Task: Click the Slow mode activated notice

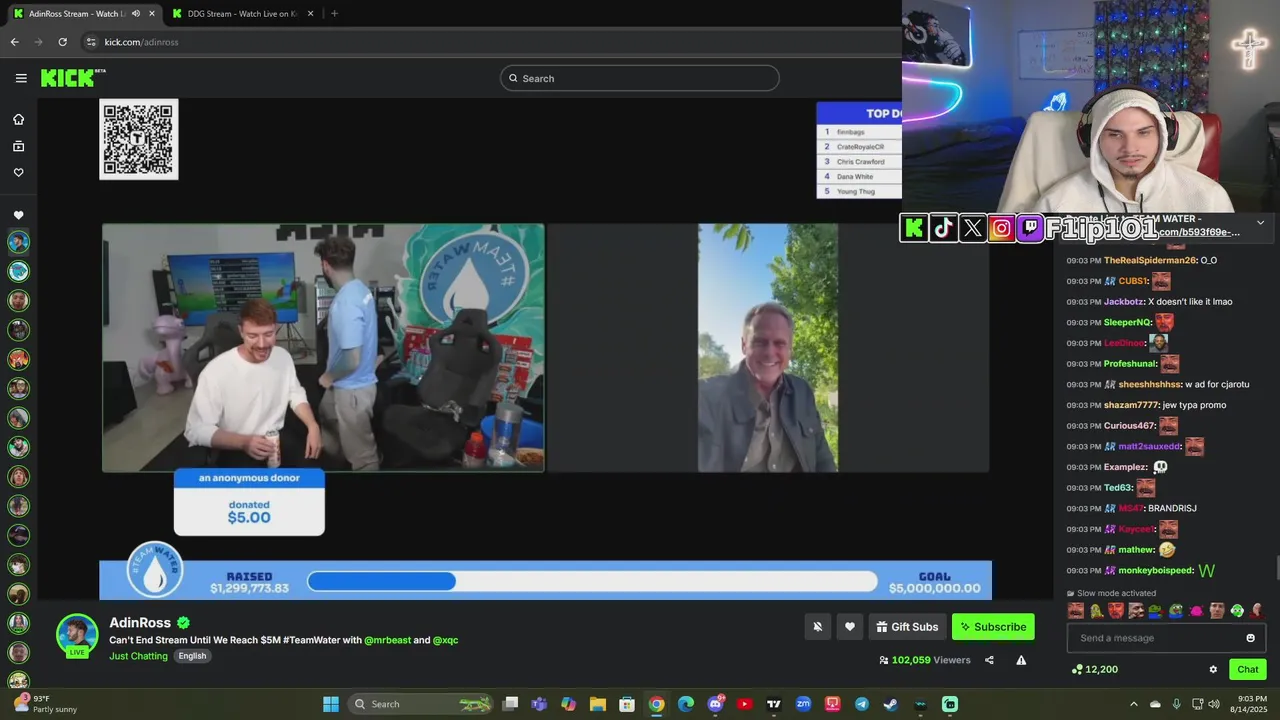Action: click(x=1111, y=593)
